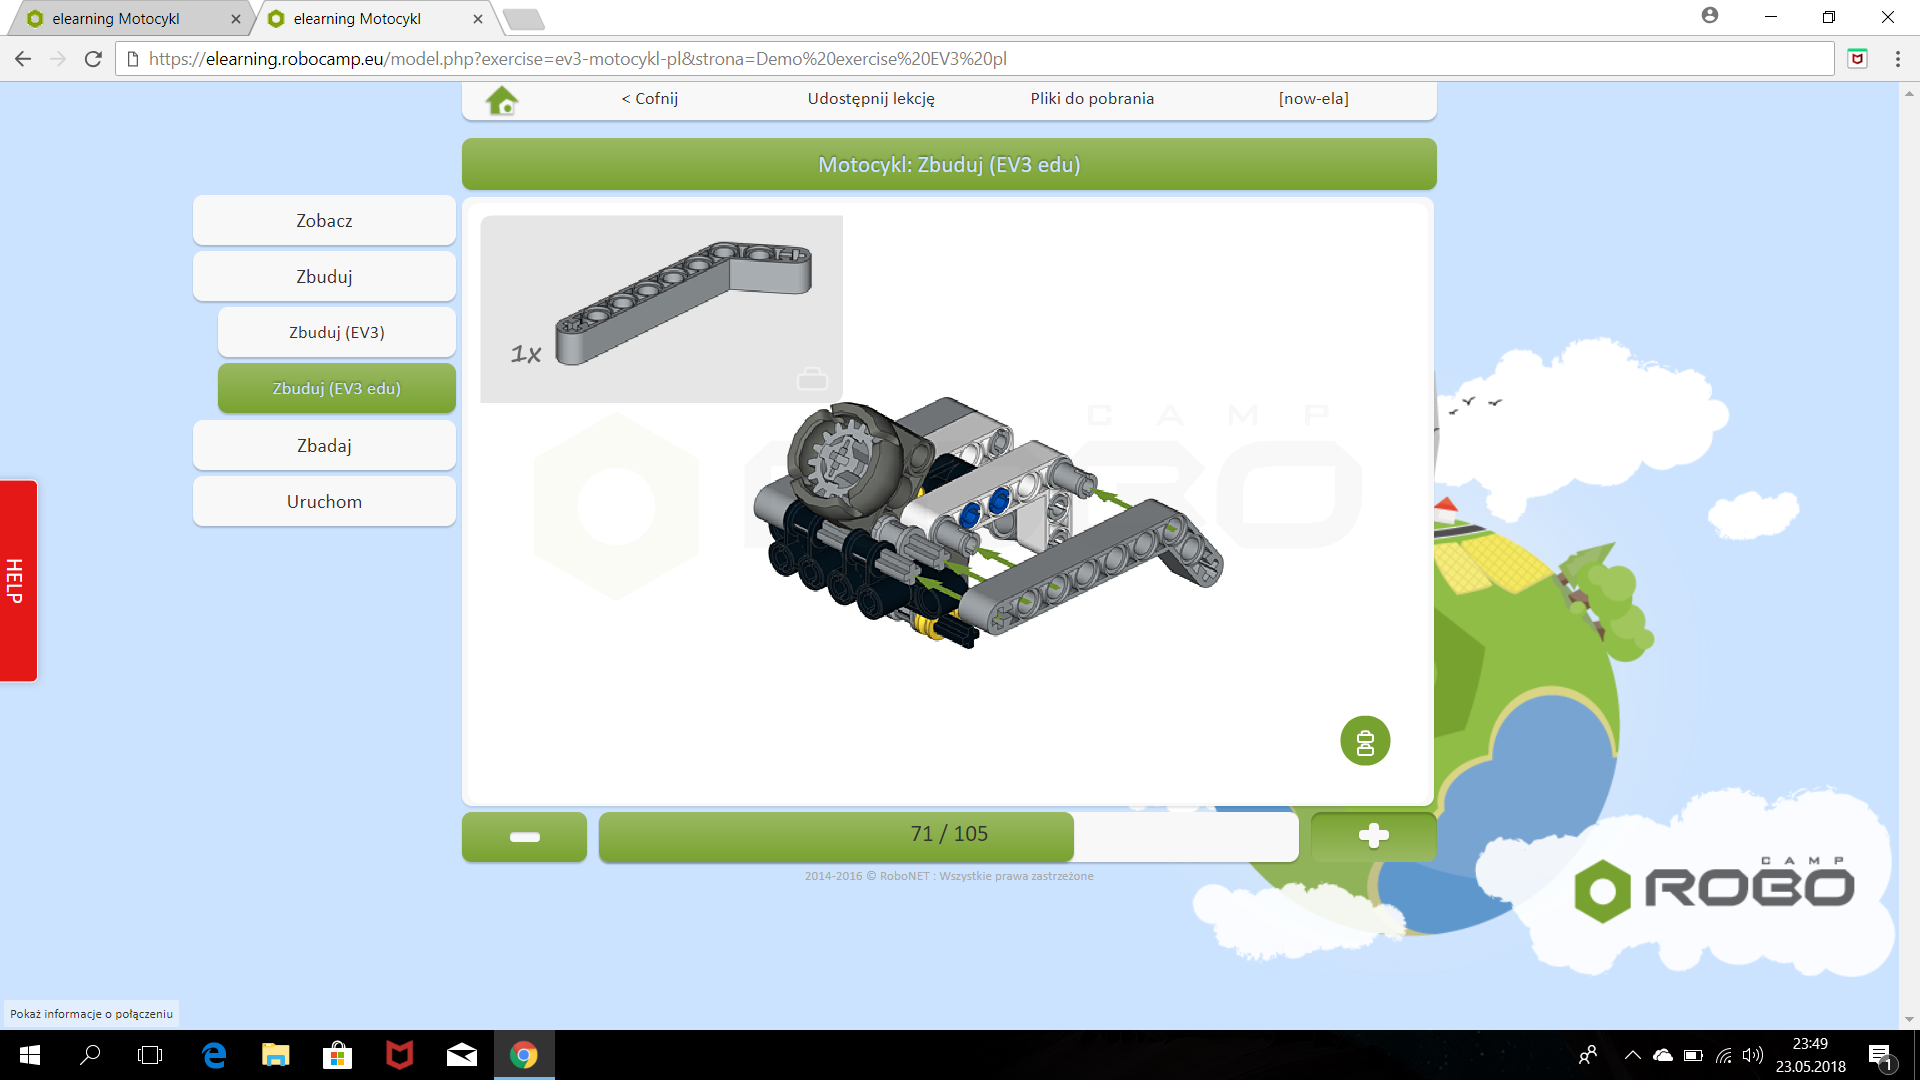Launch Microsoft Edge from taskbar

point(214,1055)
